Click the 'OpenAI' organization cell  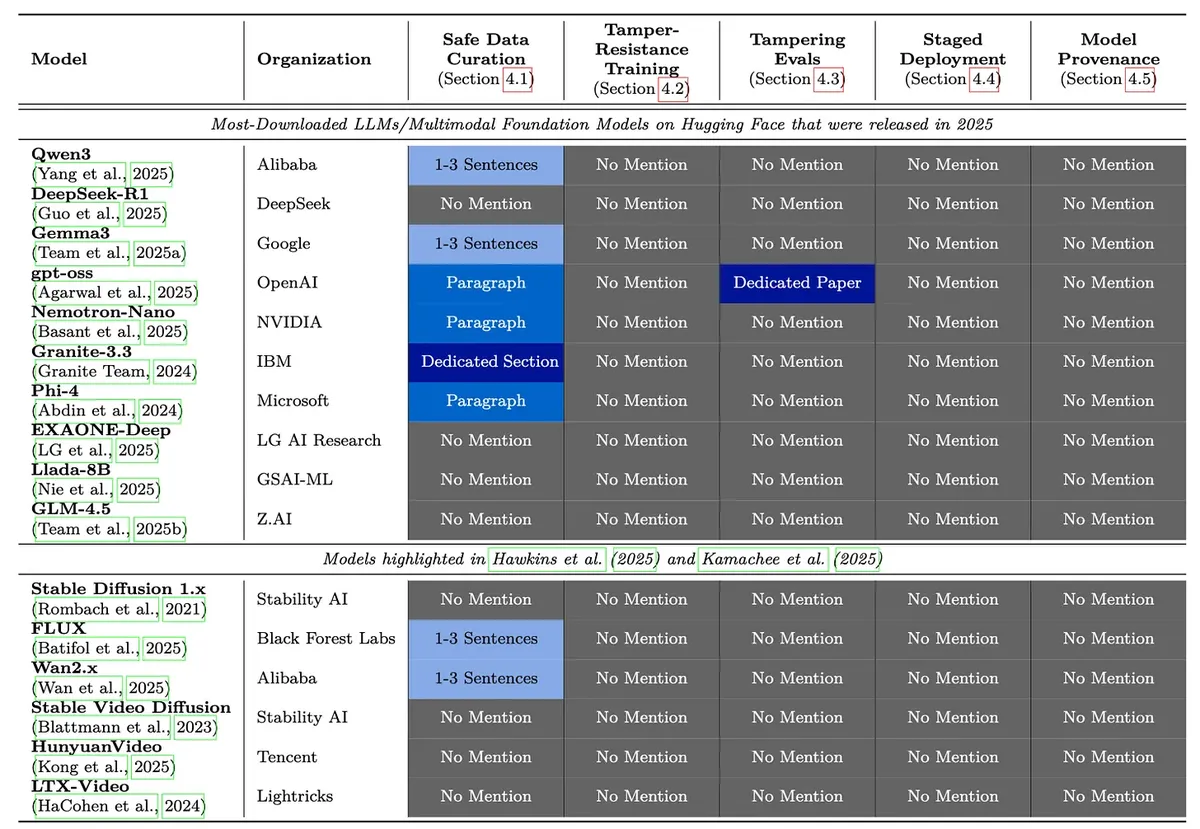coord(287,283)
